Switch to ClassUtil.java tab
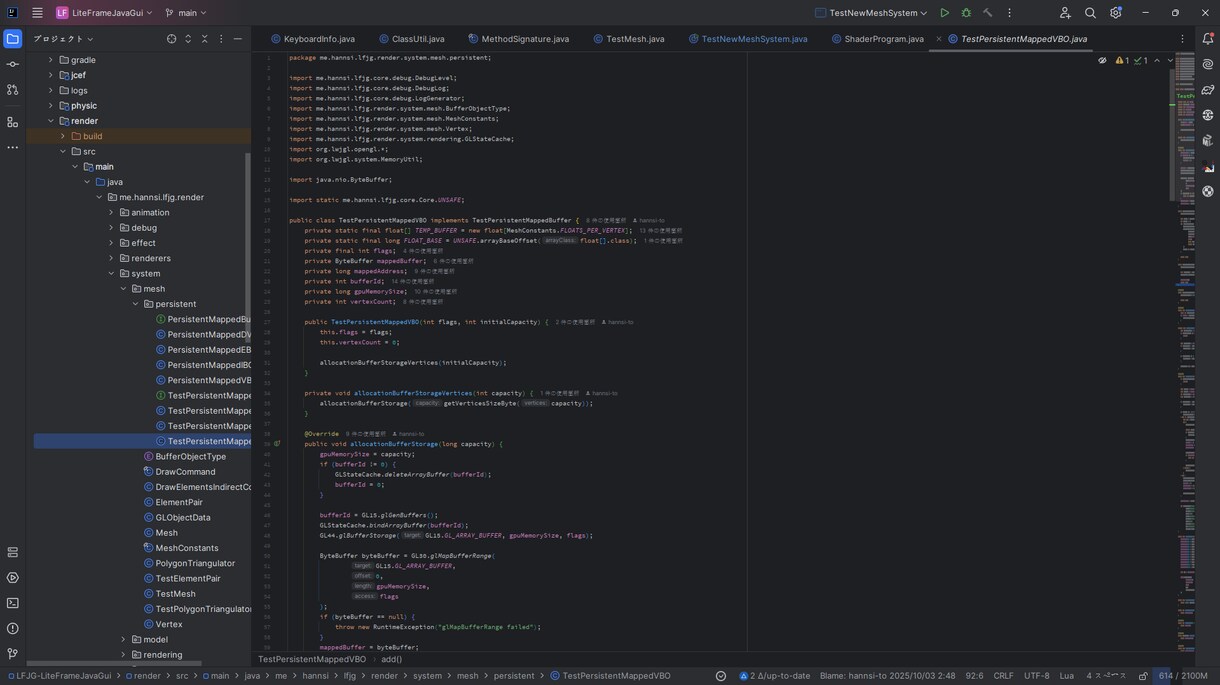Image resolution: width=1220 pixels, height=685 pixels. point(411,39)
